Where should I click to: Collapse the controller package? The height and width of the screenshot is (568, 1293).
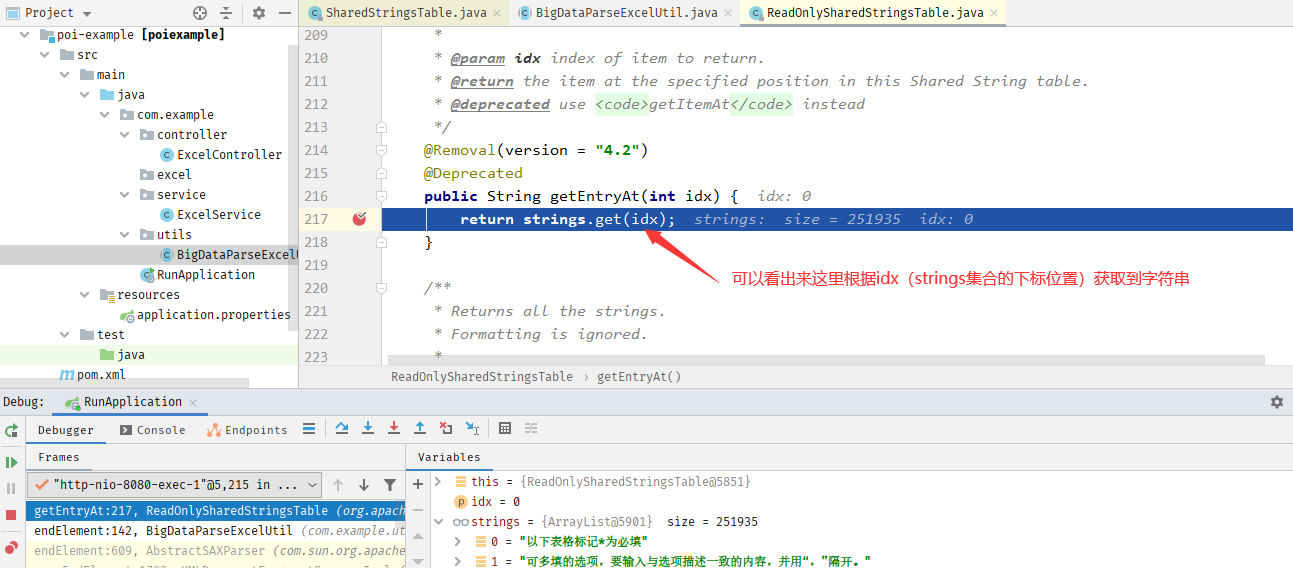pos(127,134)
